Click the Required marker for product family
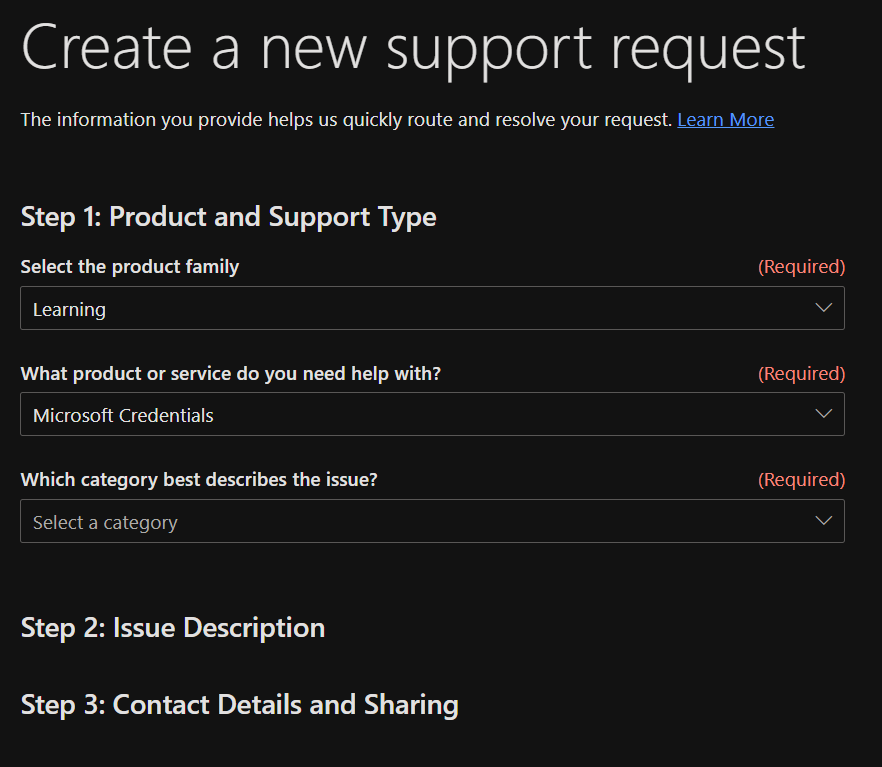882x767 pixels. click(801, 267)
